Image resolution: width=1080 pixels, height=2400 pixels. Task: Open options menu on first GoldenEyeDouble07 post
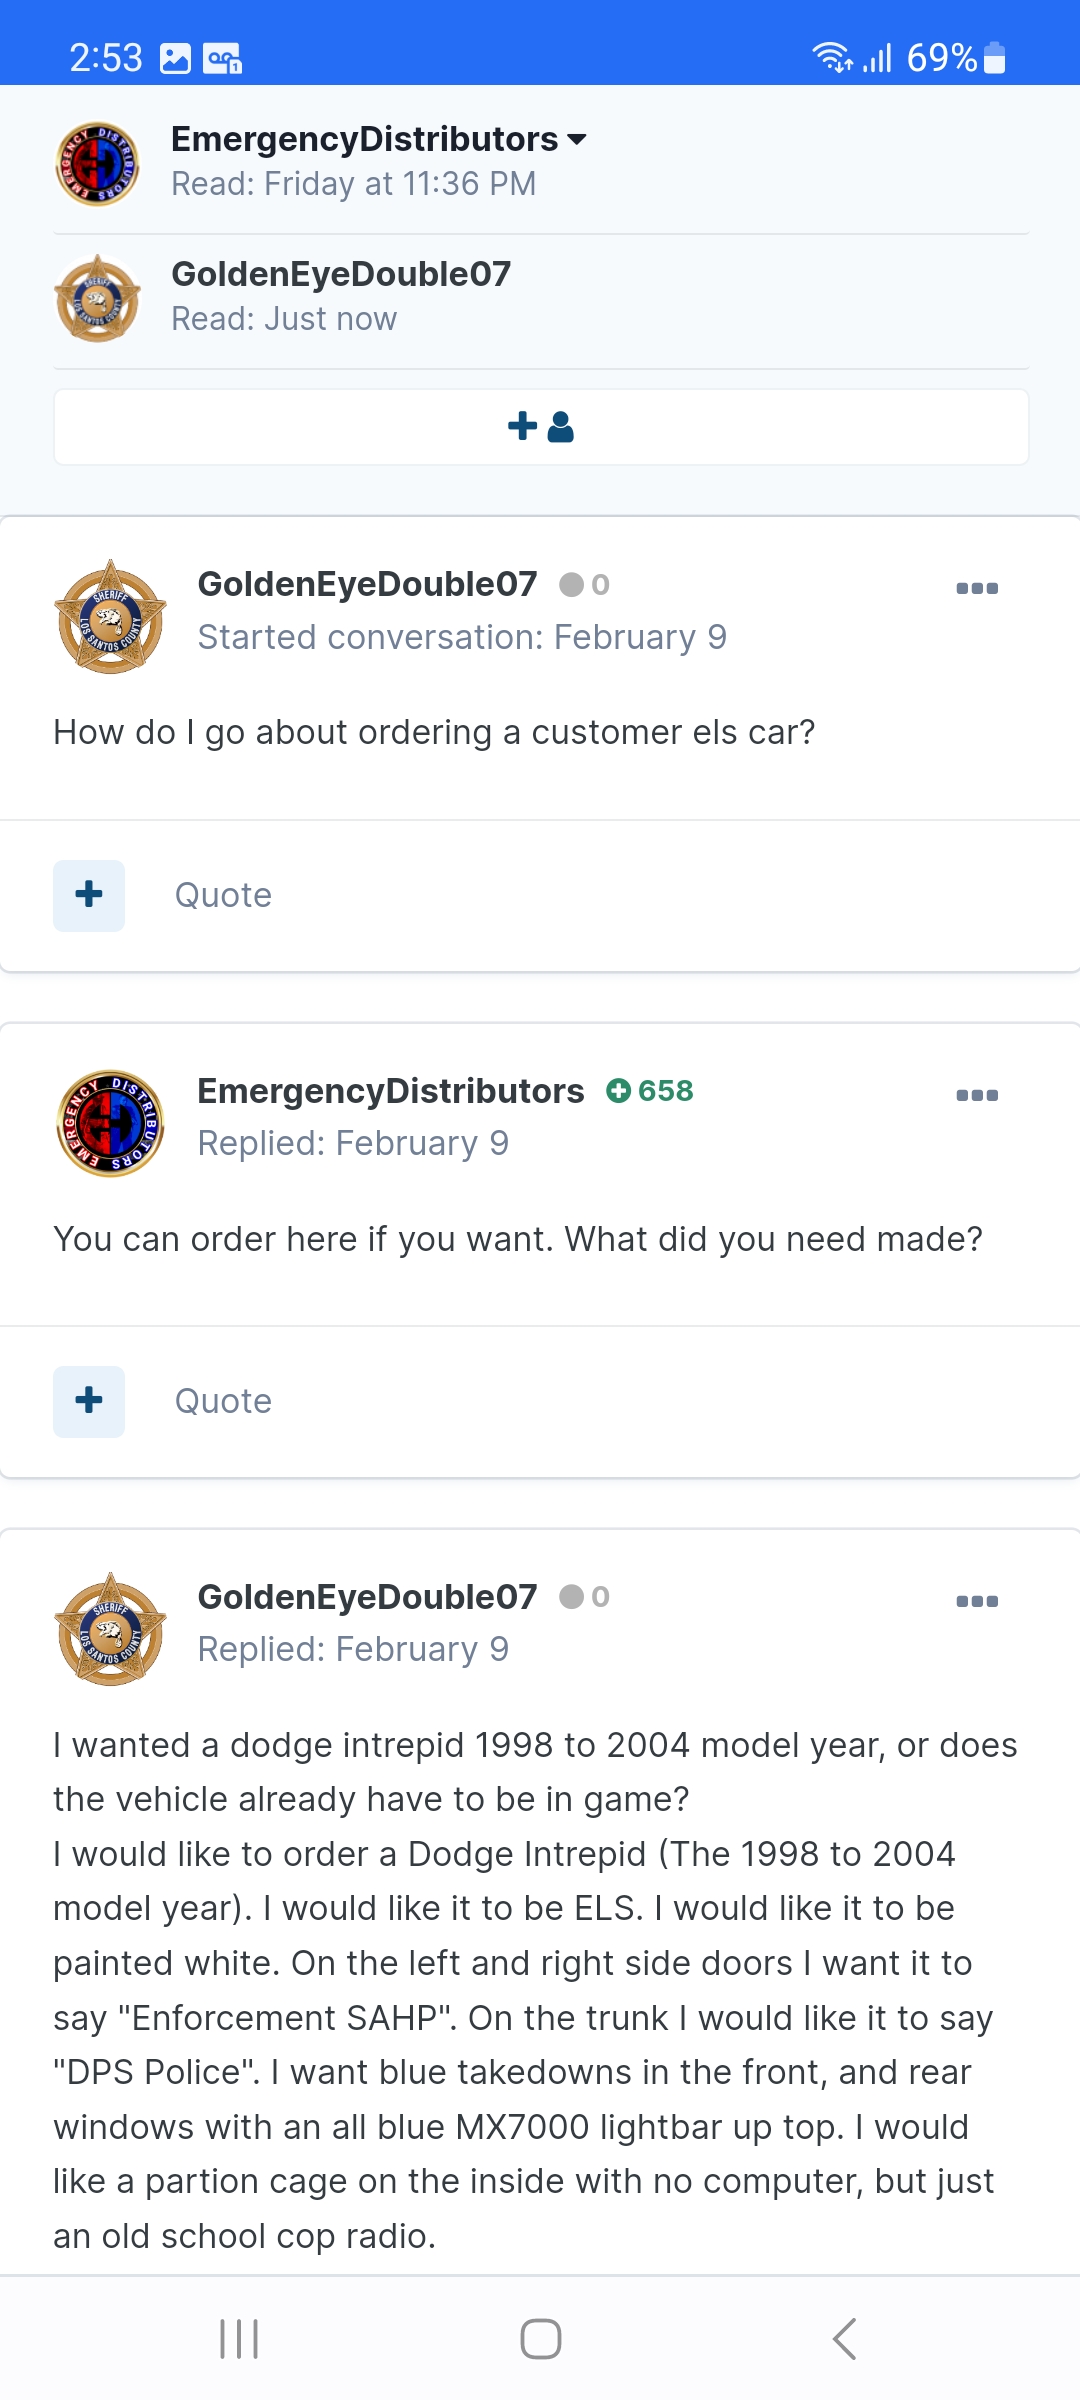click(976, 588)
